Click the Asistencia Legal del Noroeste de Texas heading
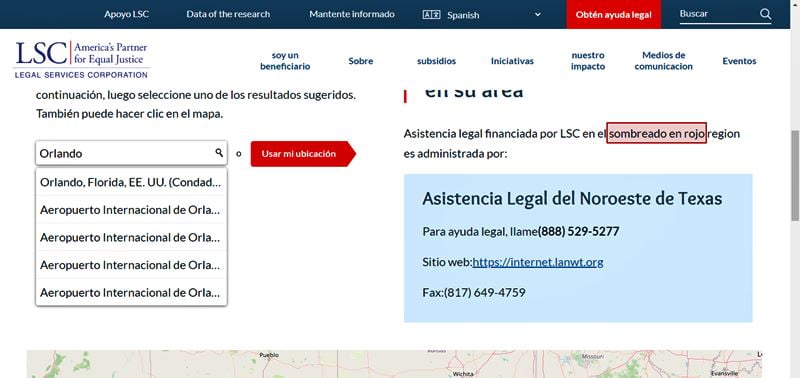 [572, 198]
